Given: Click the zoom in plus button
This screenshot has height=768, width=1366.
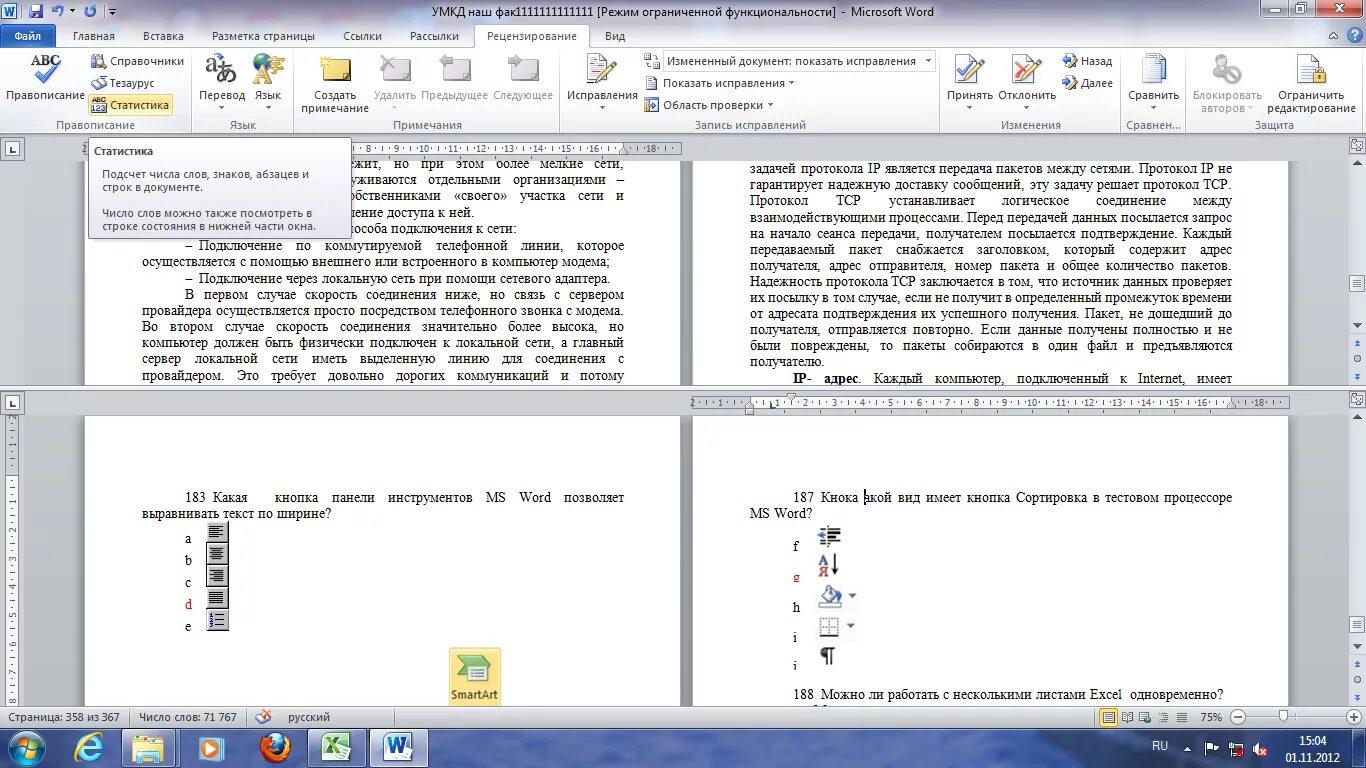Looking at the screenshot, I should [1352, 717].
